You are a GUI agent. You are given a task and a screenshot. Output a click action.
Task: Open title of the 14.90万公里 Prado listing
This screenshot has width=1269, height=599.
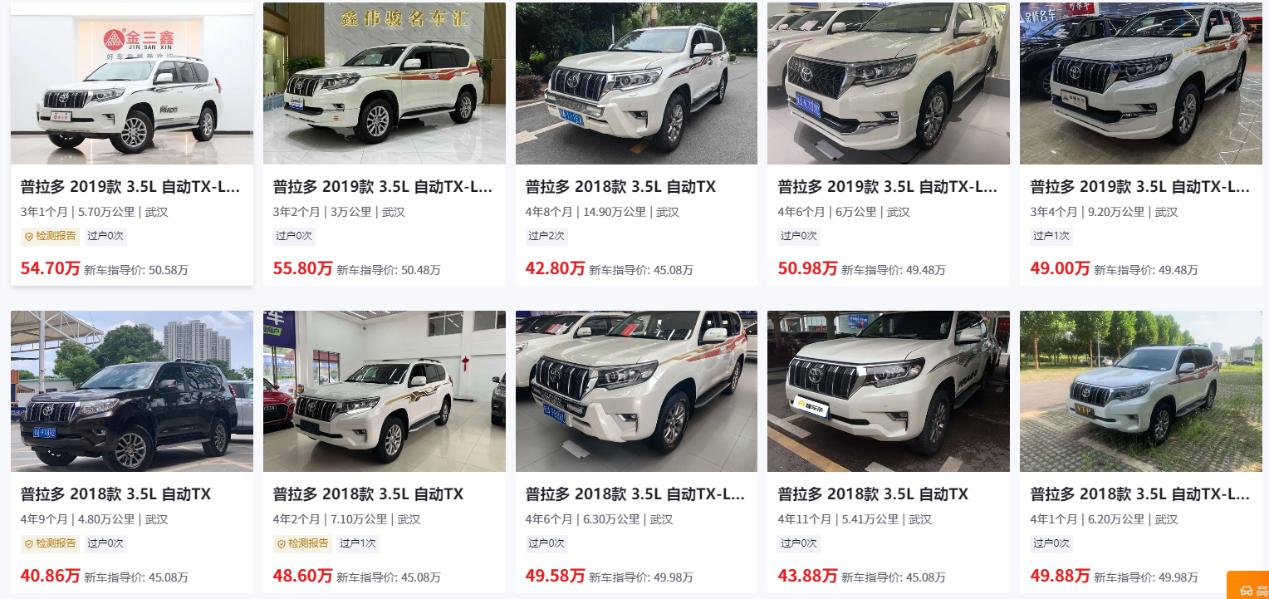coord(621,187)
